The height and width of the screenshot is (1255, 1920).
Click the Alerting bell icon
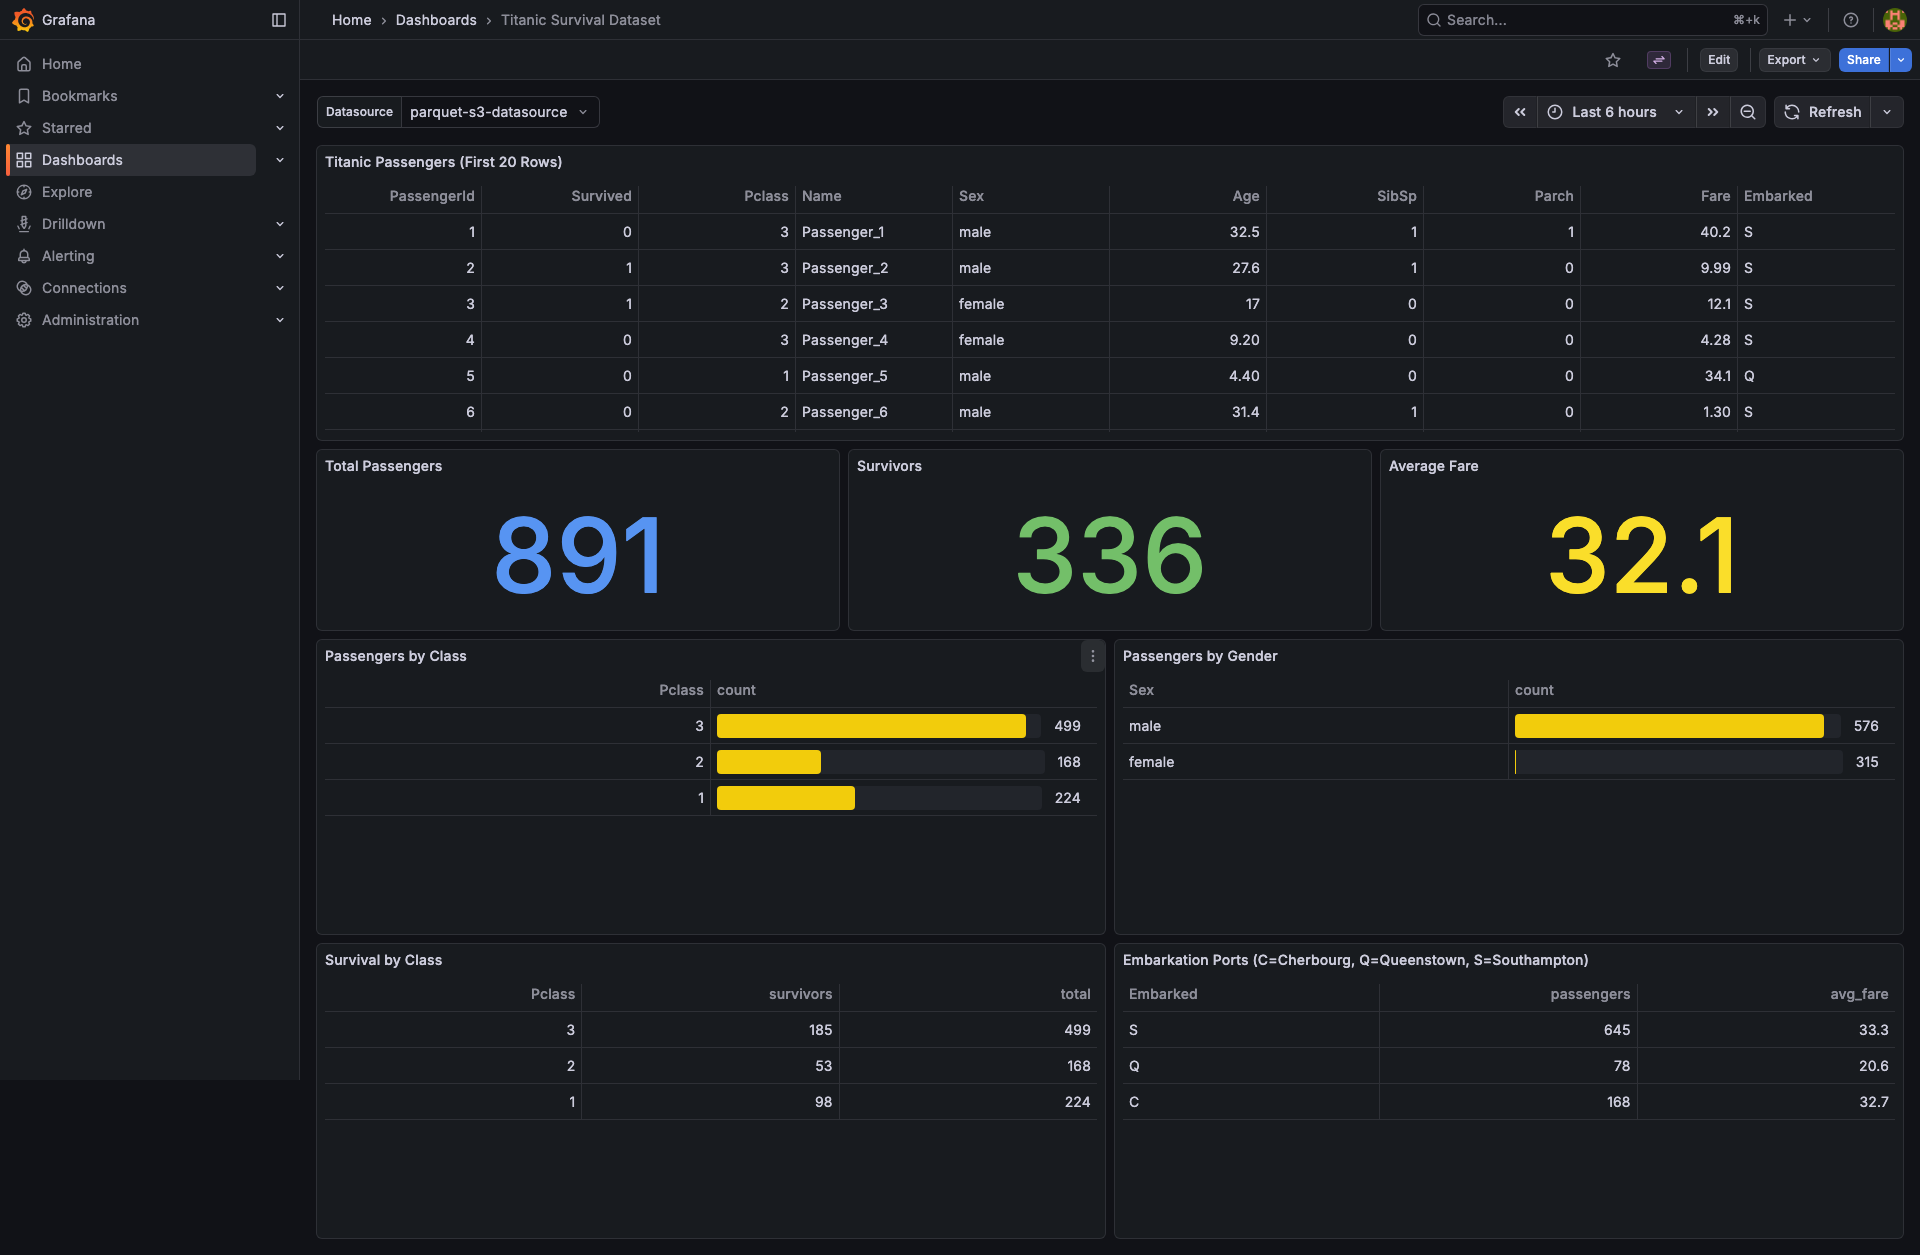[x=24, y=256]
